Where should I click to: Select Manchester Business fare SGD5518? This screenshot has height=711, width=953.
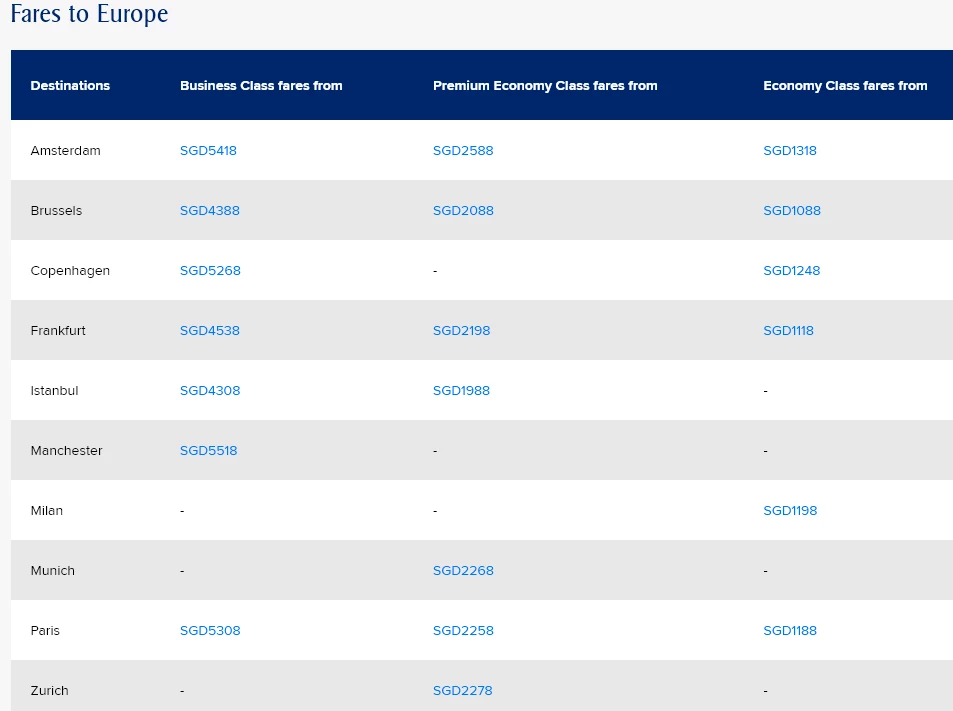tap(208, 451)
